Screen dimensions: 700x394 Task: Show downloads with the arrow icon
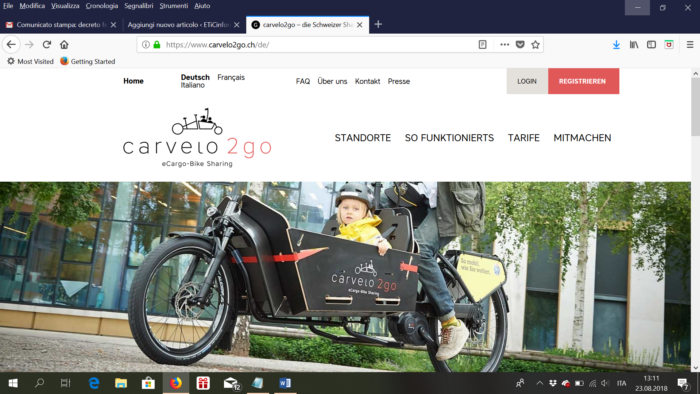(x=616, y=45)
